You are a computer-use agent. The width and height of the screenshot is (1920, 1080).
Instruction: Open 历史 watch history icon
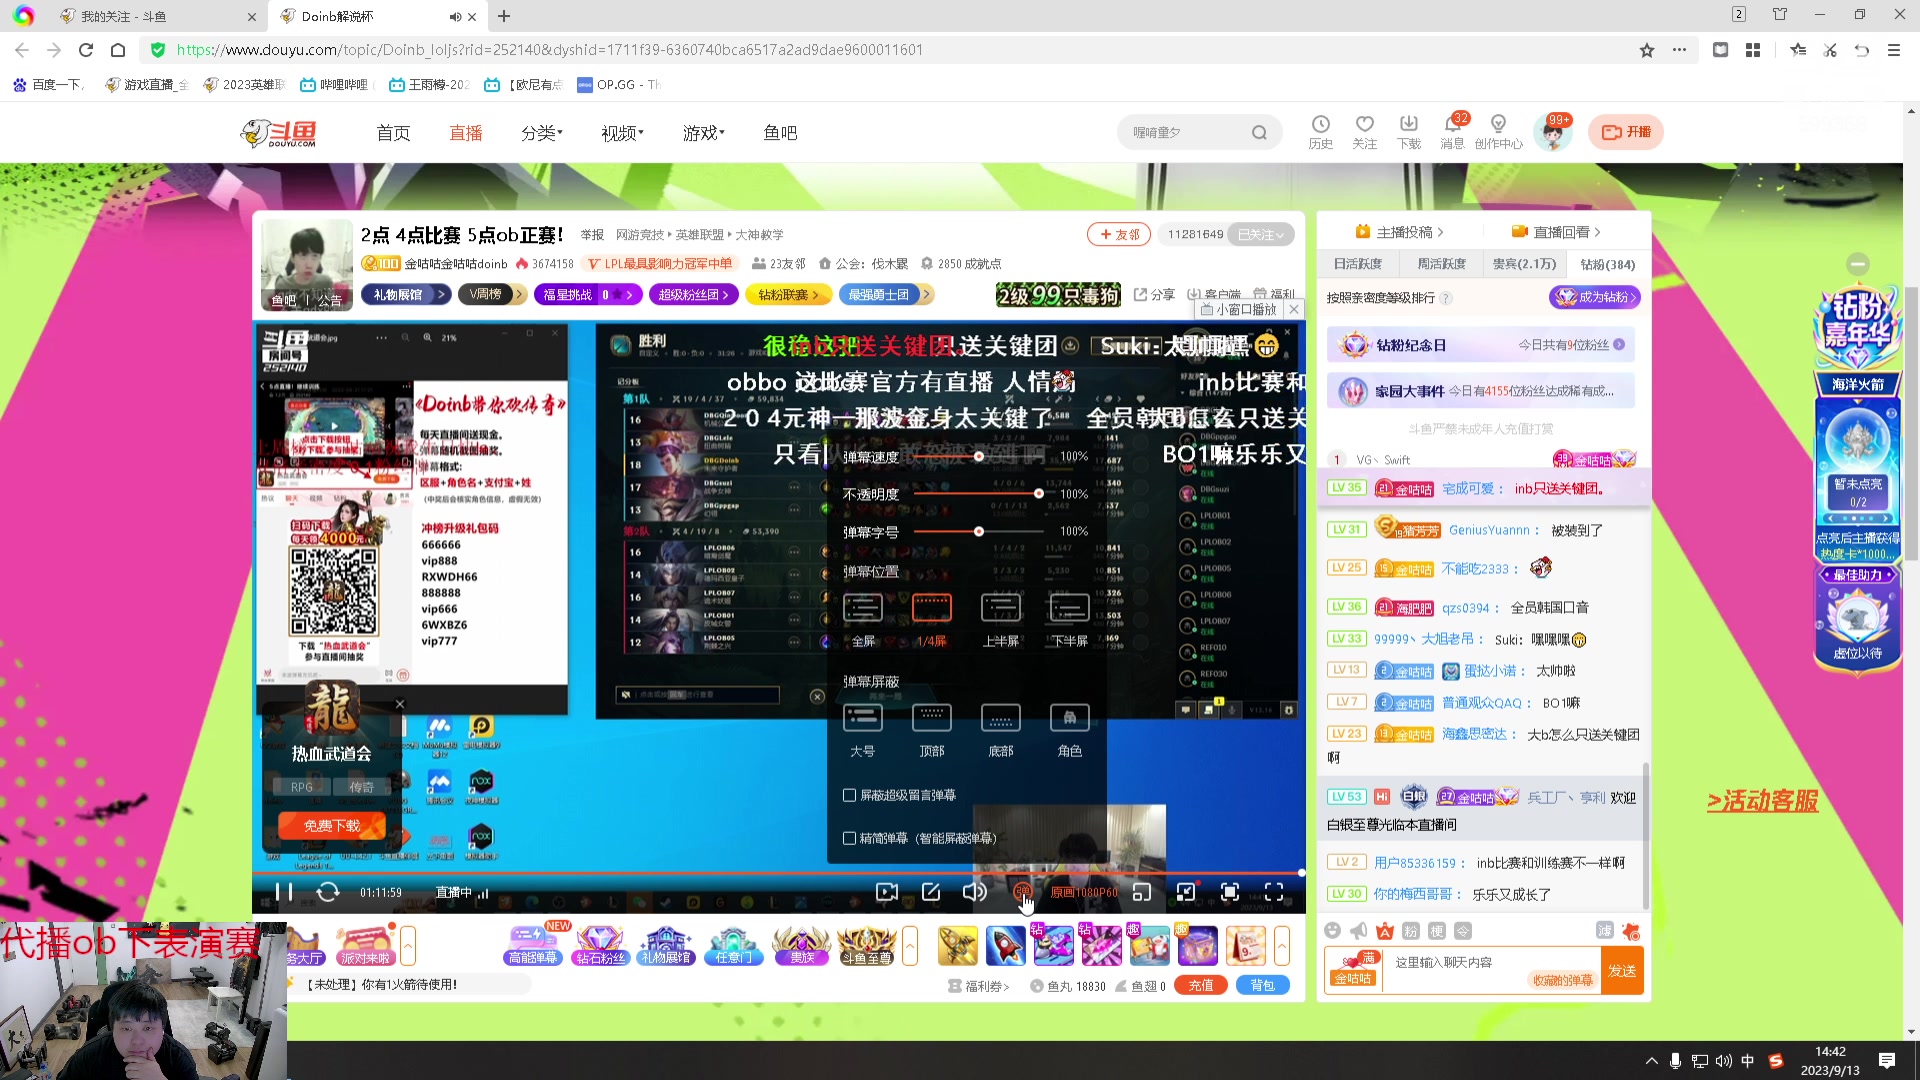(1320, 132)
